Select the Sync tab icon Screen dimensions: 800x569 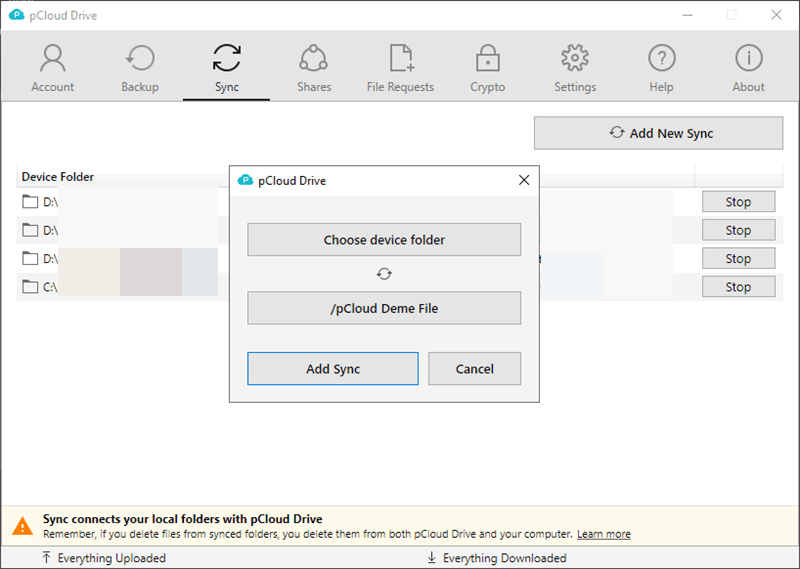(227, 58)
